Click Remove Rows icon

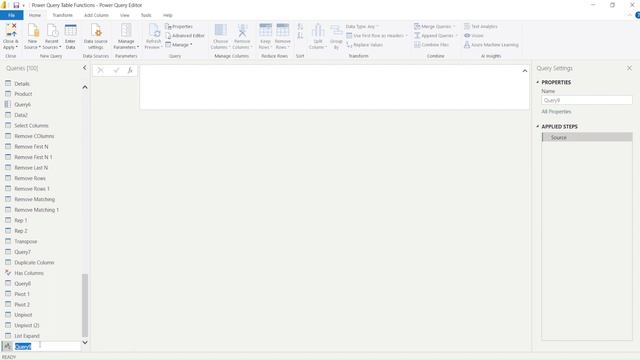[x=282, y=31]
